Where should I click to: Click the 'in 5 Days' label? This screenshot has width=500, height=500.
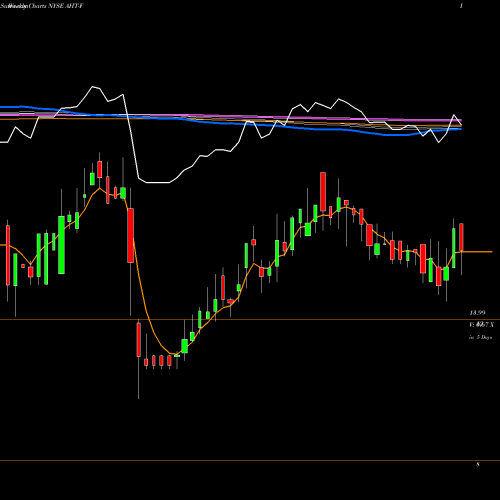[x=480, y=337]
